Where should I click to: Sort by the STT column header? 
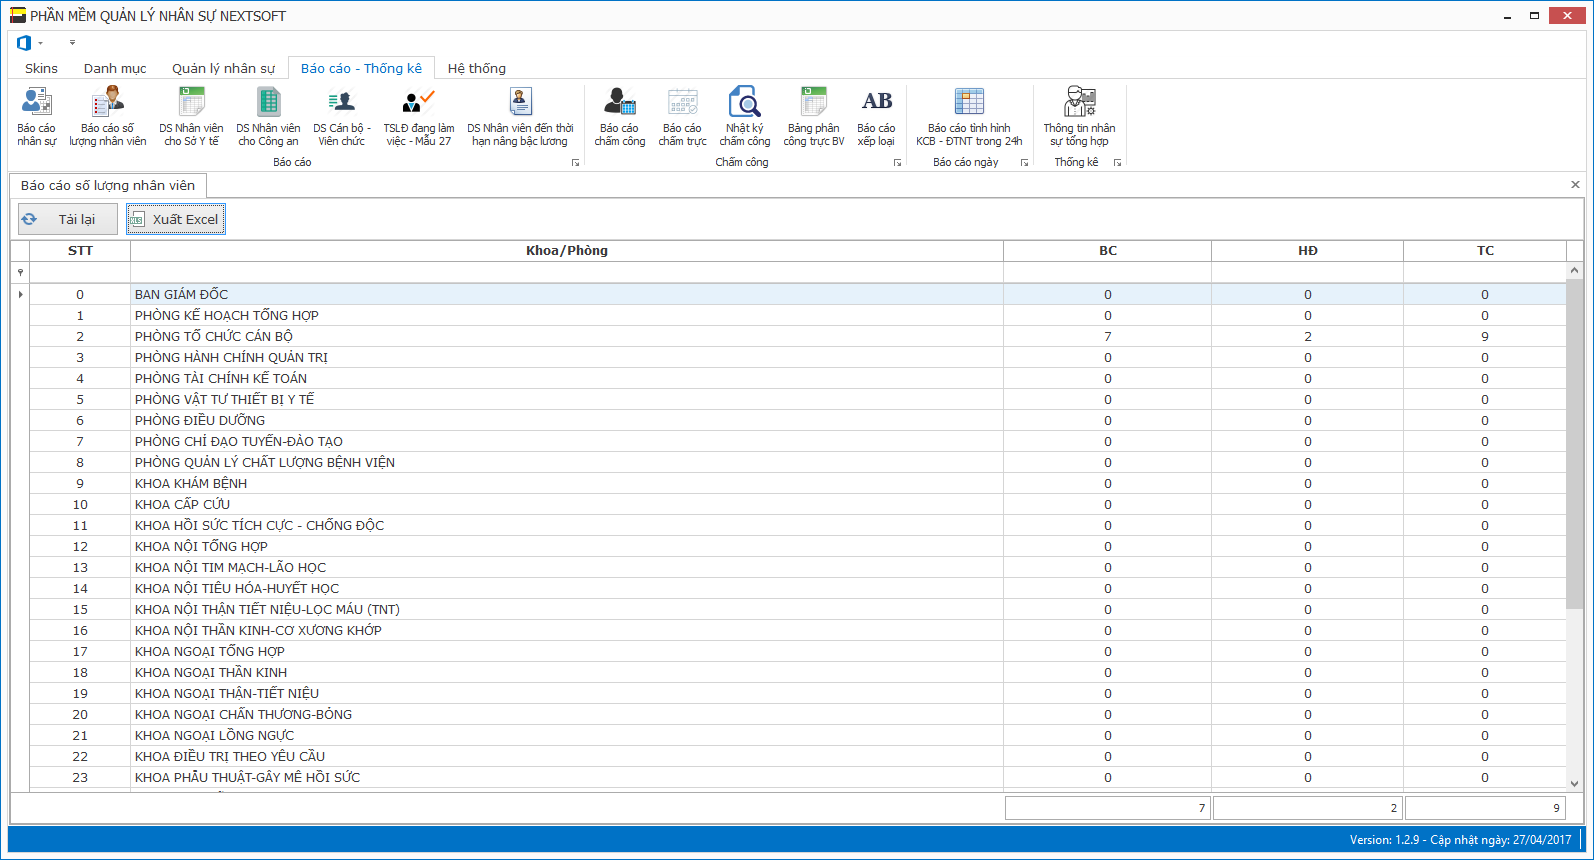tap(80, 251)
